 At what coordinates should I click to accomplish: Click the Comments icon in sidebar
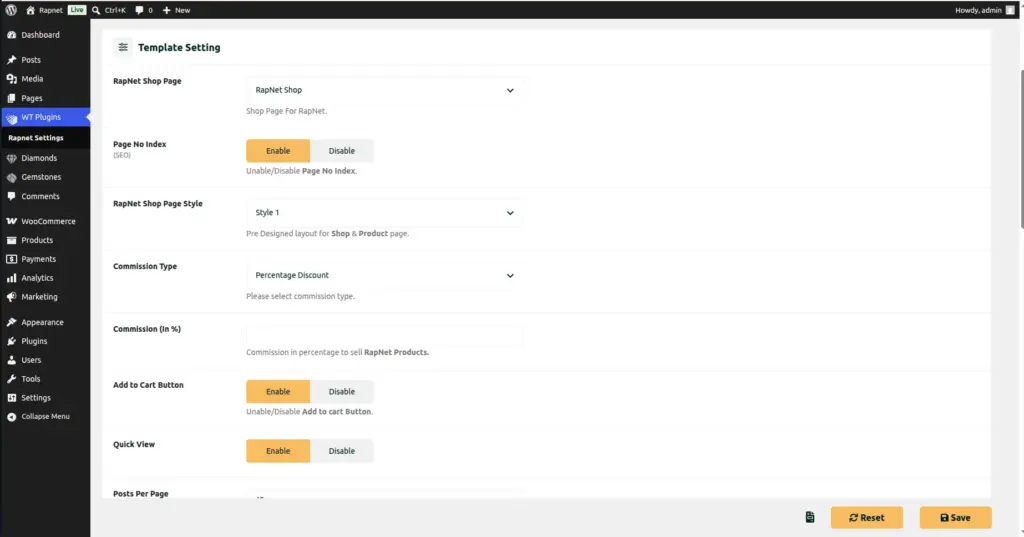11,196
